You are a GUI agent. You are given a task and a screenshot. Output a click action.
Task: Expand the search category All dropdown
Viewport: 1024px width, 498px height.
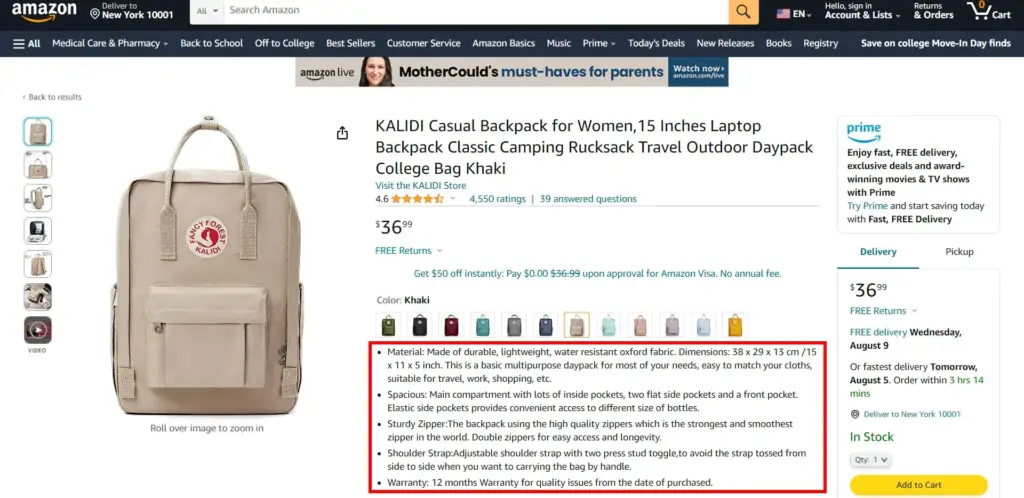(x=207, y=11)
